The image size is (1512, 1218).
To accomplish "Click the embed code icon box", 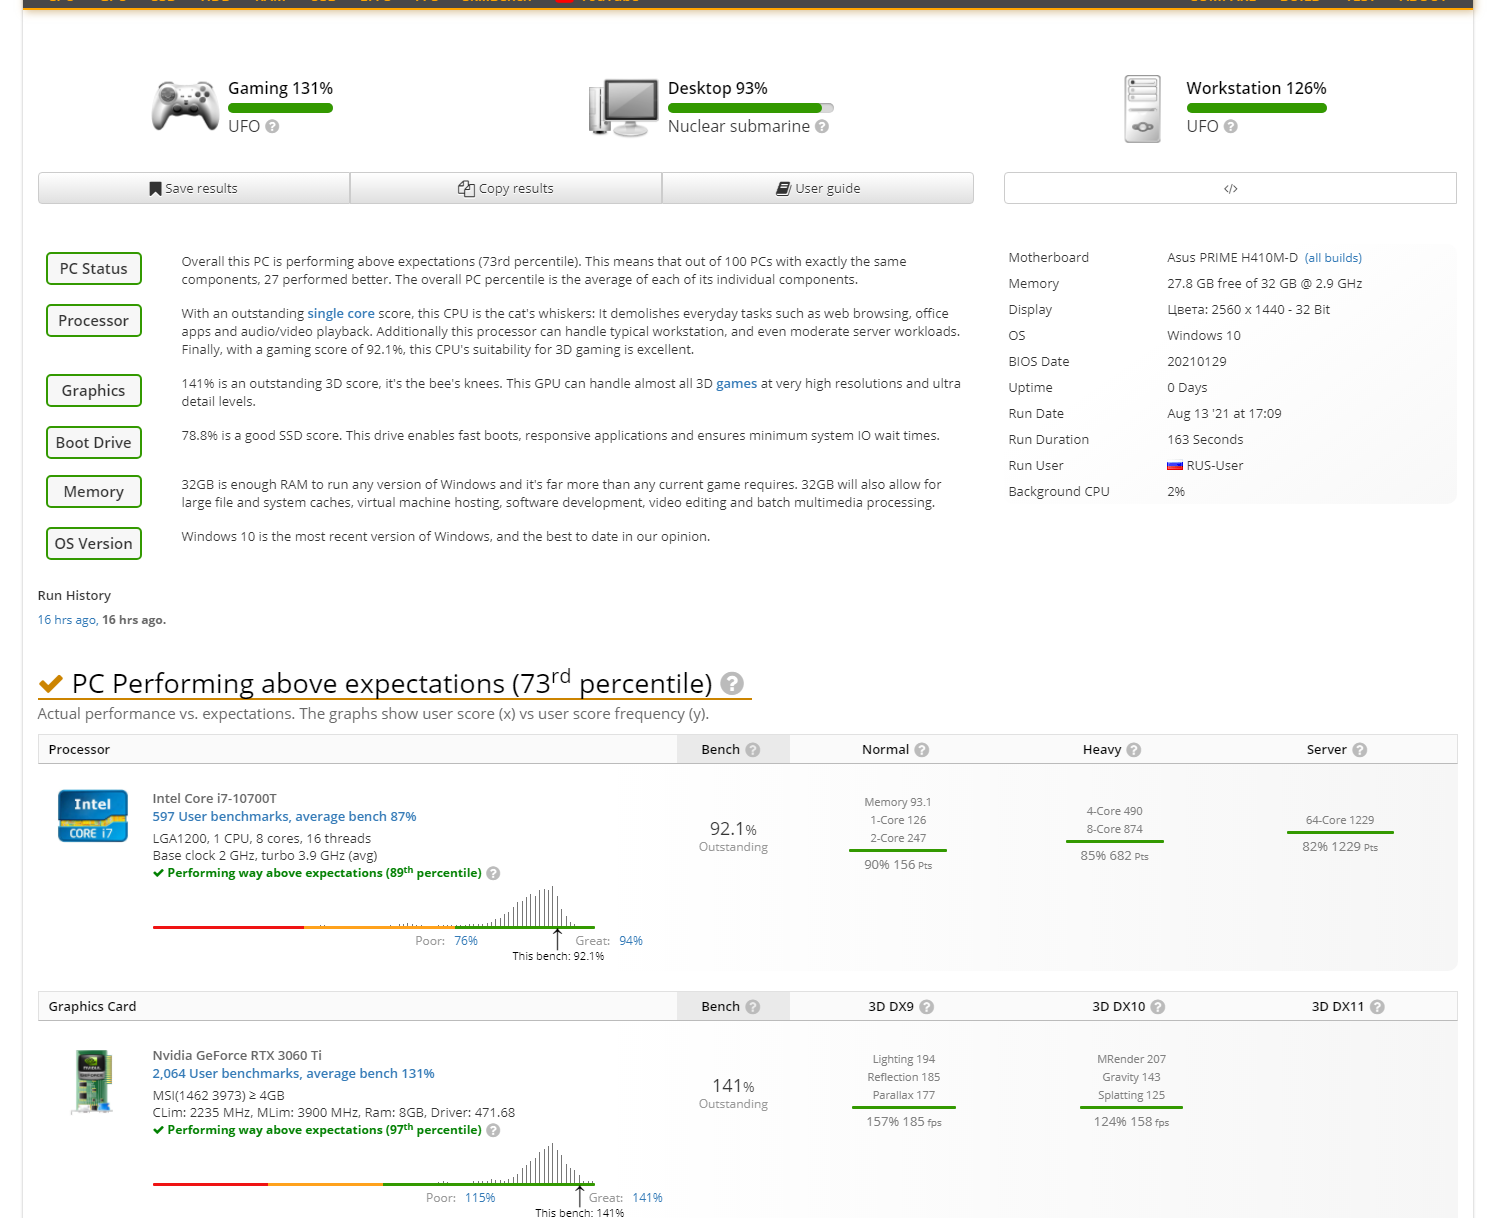I will click(1230, 188).
